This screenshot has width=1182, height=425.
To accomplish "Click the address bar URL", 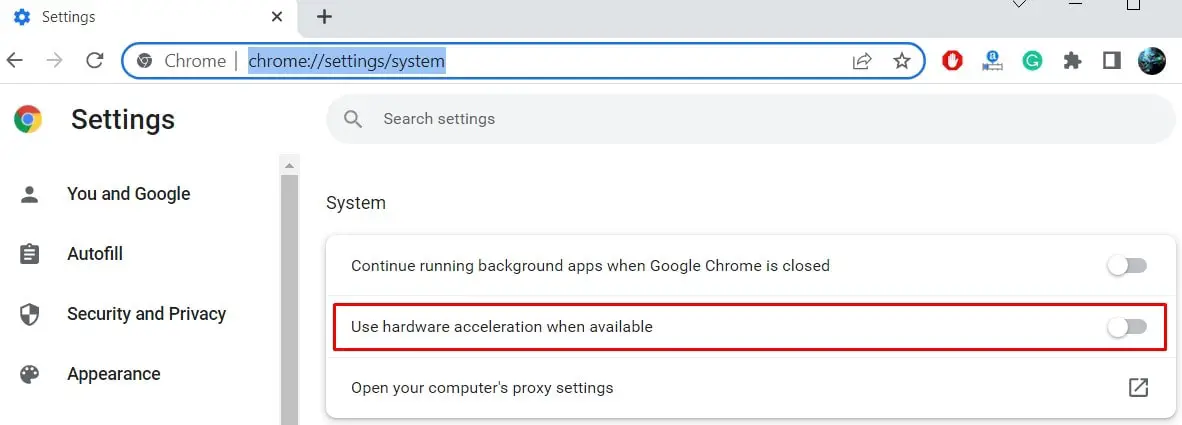I will (x=347, y=61).
